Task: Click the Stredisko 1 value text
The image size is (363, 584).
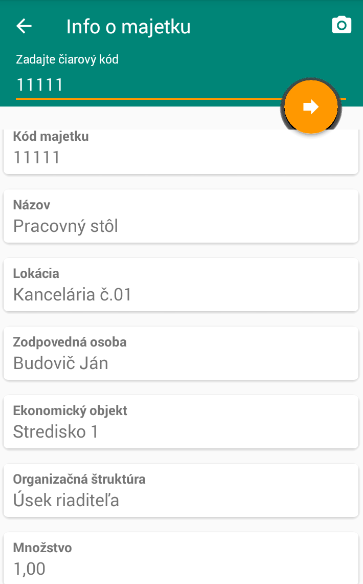Action: (55, 432)
